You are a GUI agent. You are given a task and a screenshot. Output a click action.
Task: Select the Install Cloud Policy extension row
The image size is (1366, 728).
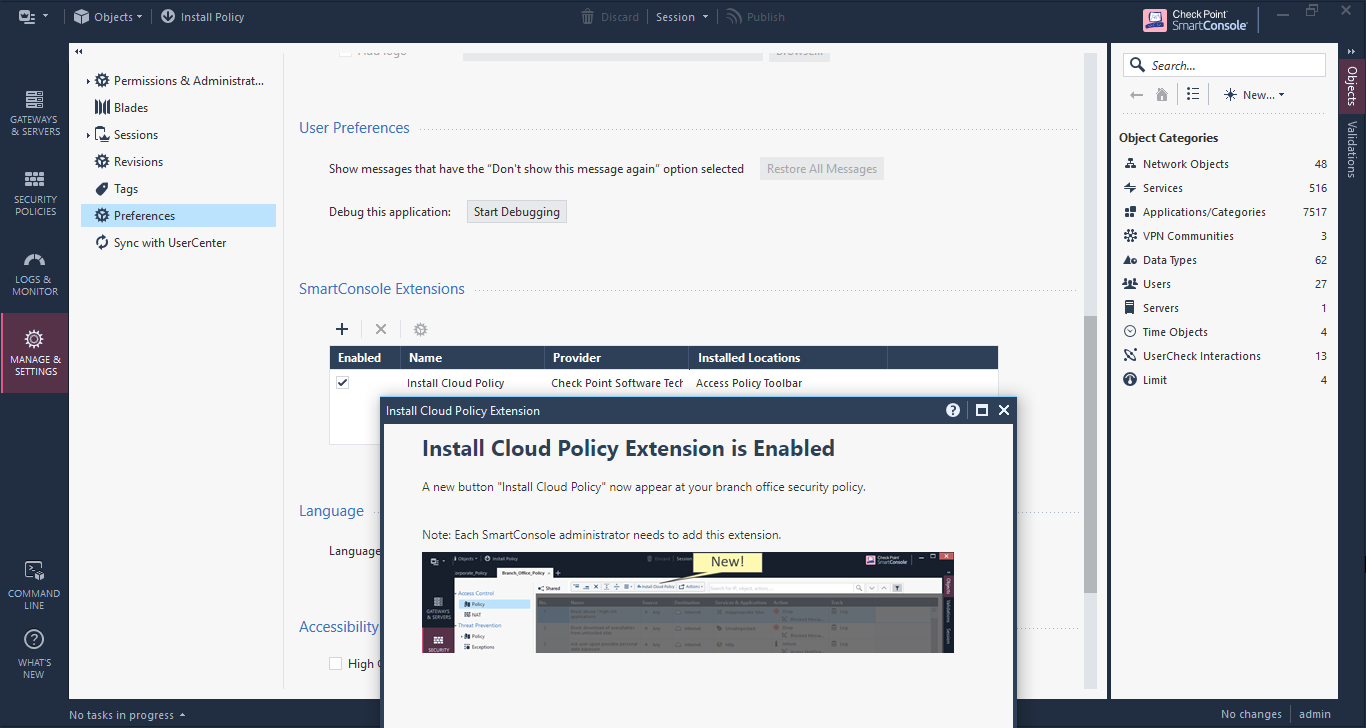[x=664, y=383]
